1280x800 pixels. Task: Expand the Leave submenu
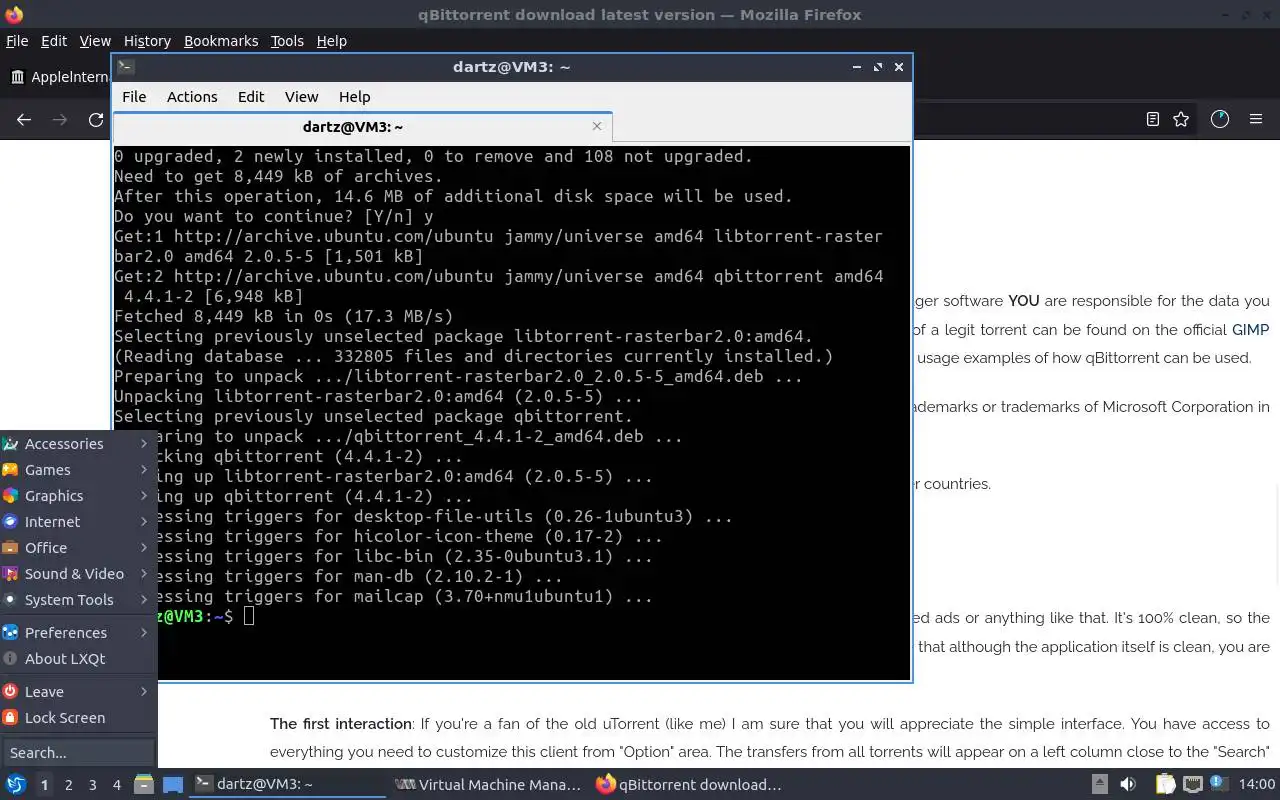click(78, 691)
